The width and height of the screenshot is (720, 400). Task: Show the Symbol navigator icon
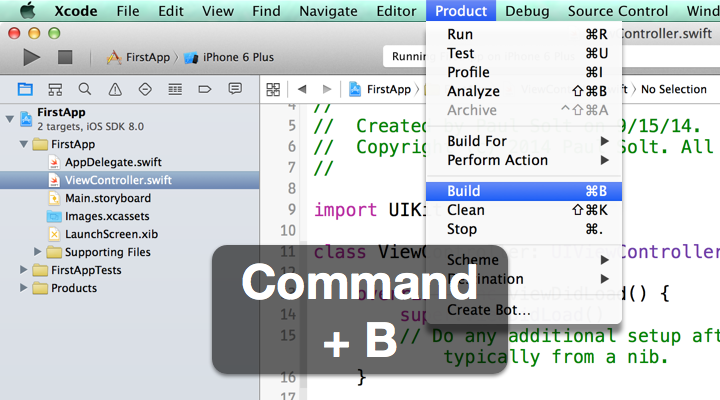click(x=55, y=89)
